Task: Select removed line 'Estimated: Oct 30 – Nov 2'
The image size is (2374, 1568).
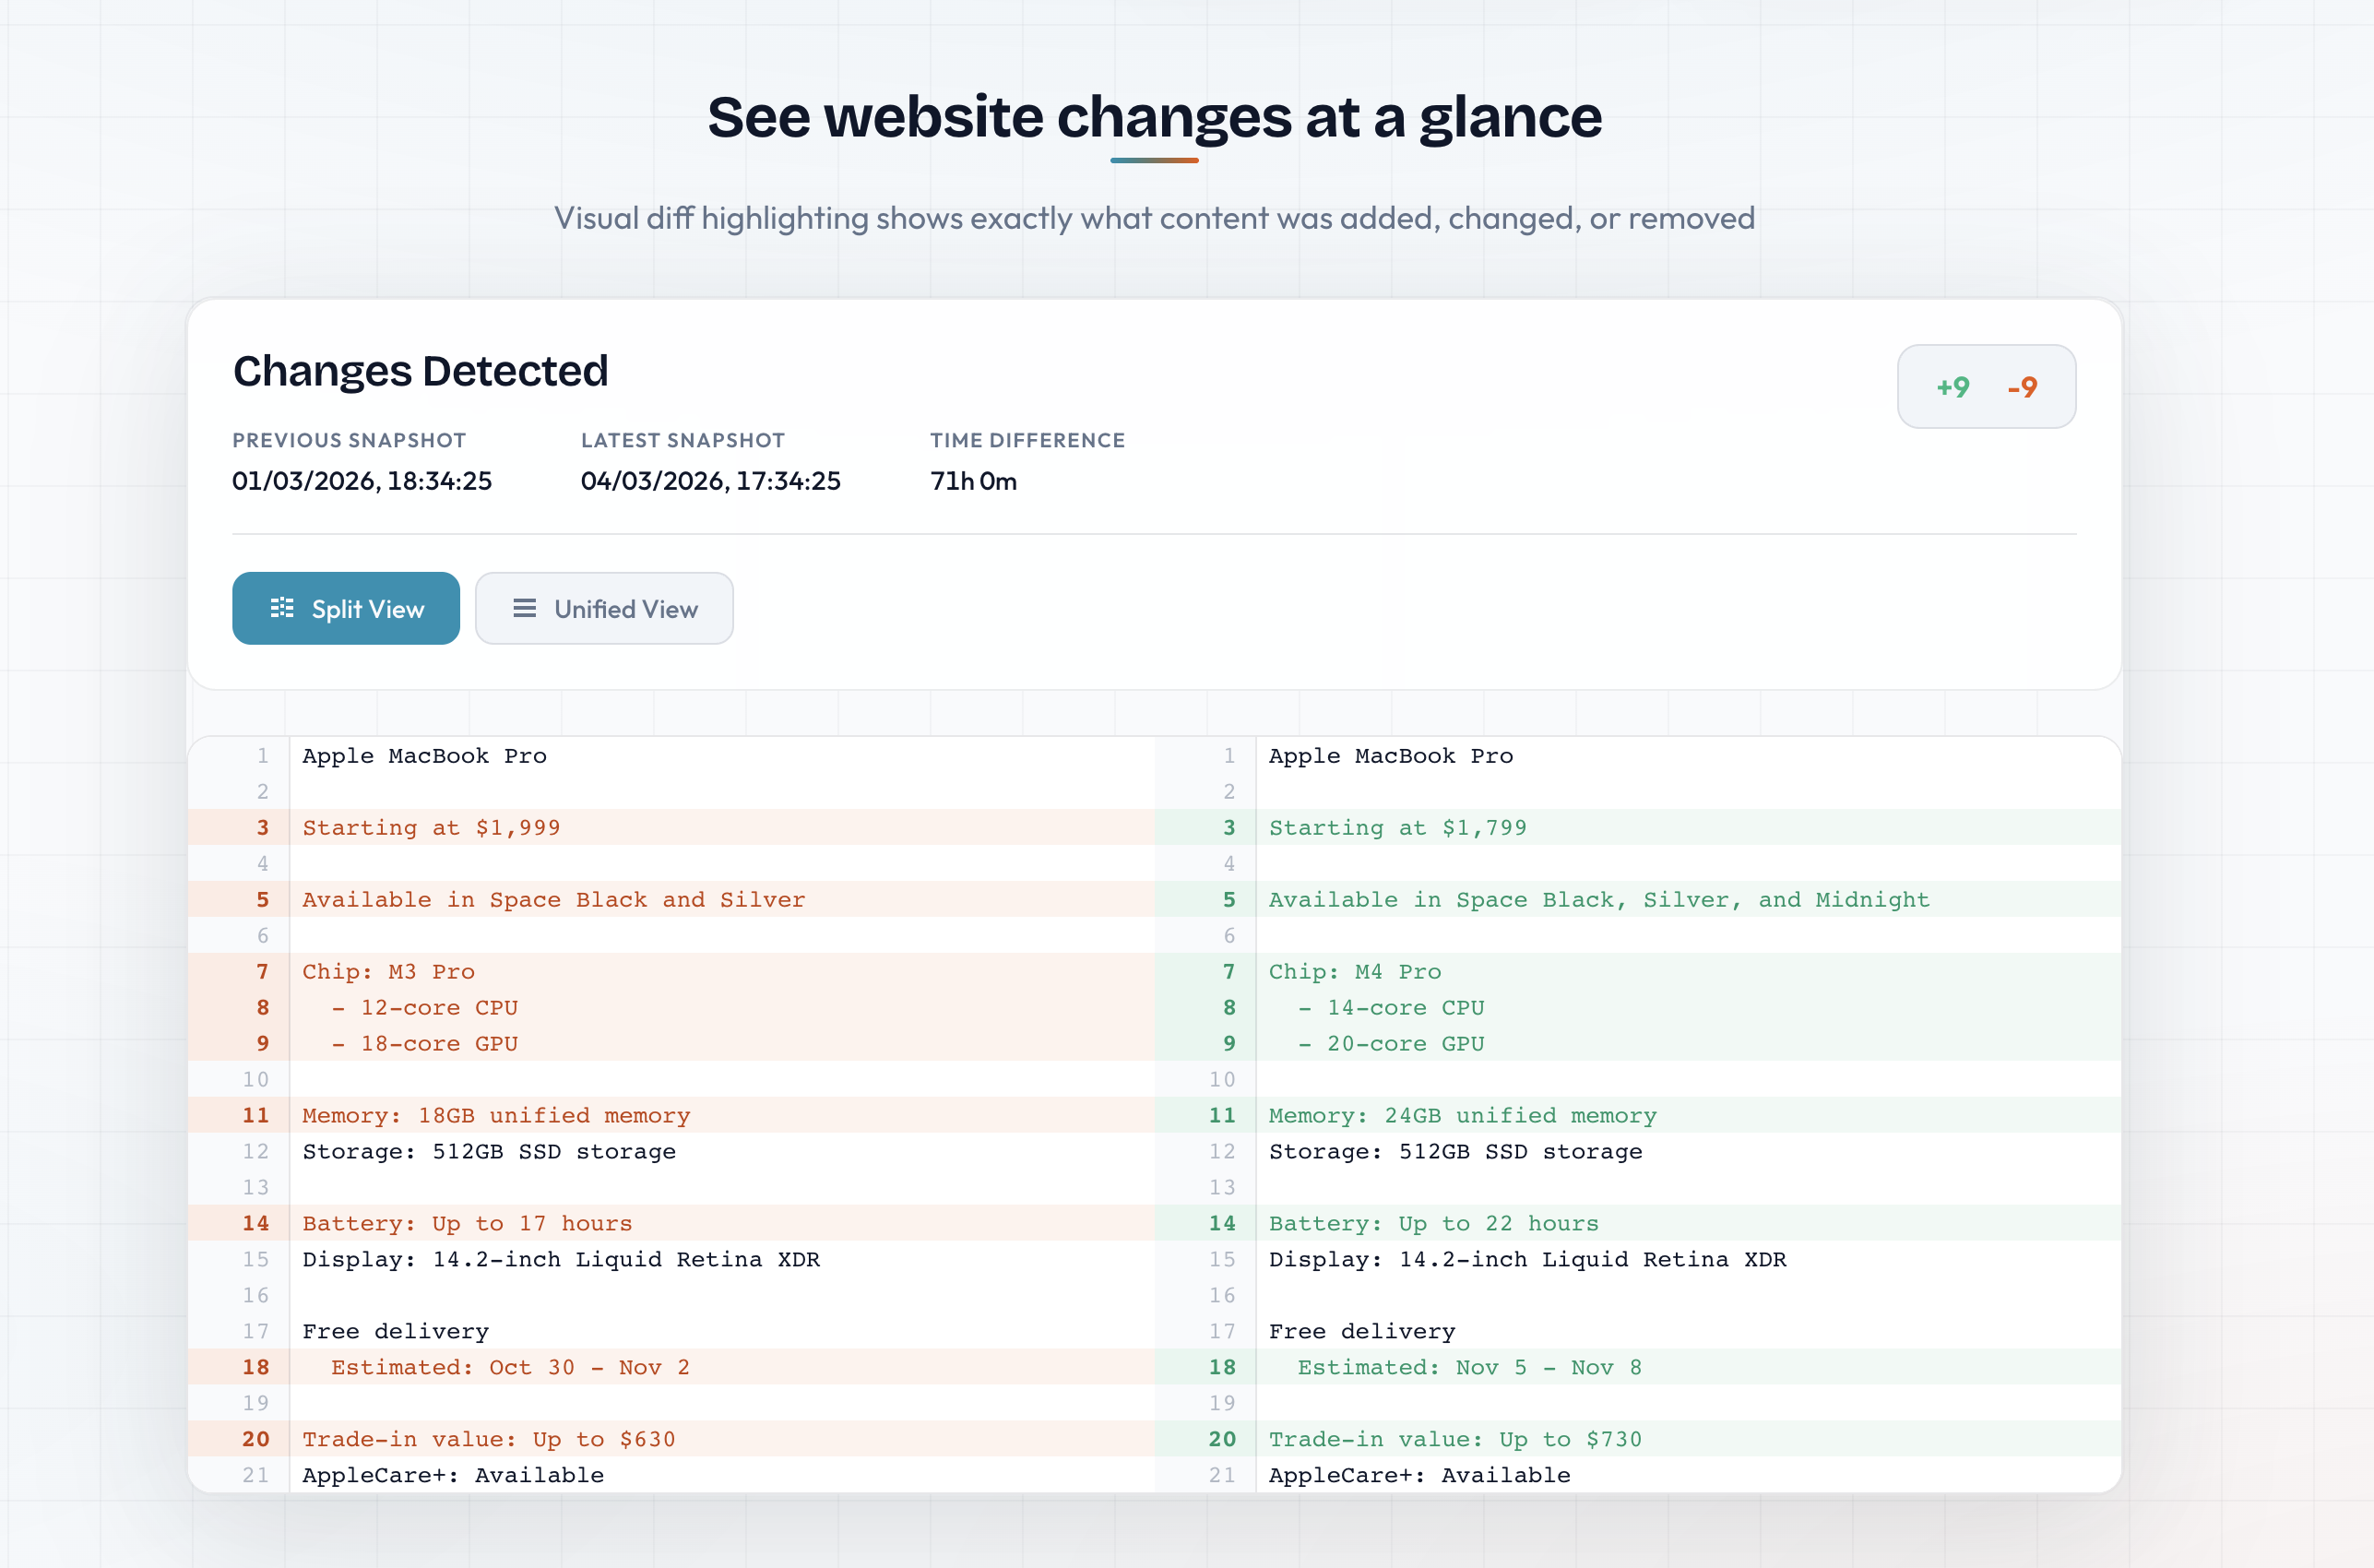Action: tap(671, 1367)
